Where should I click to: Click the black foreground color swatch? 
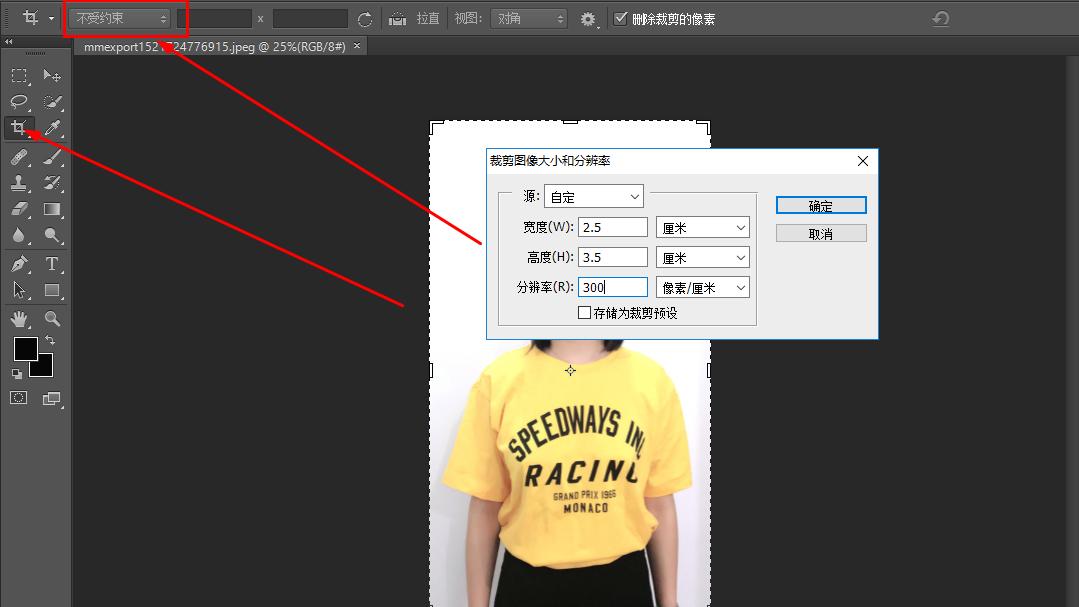[x=24, y=350]
